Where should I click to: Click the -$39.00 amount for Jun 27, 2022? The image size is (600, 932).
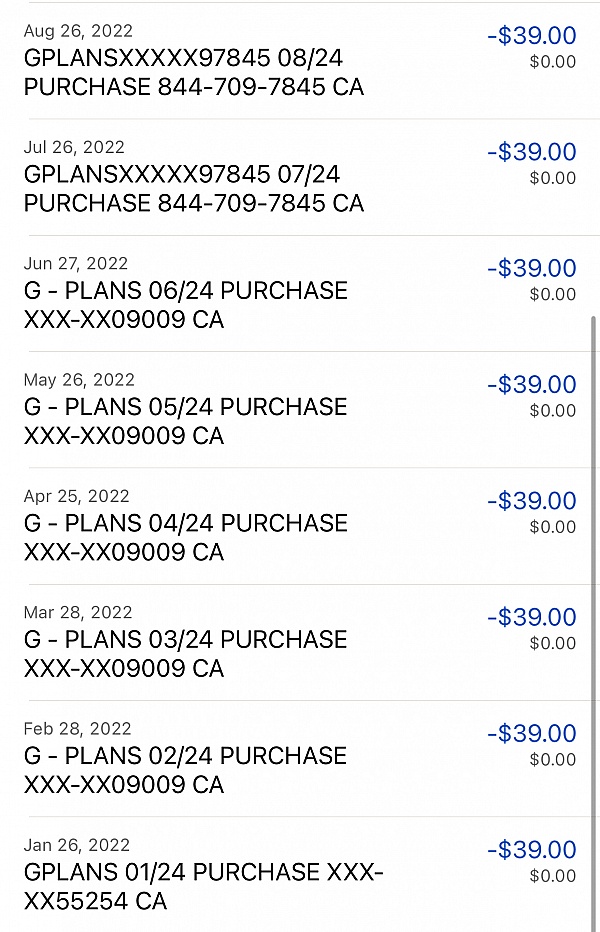(x=531, y=268)
